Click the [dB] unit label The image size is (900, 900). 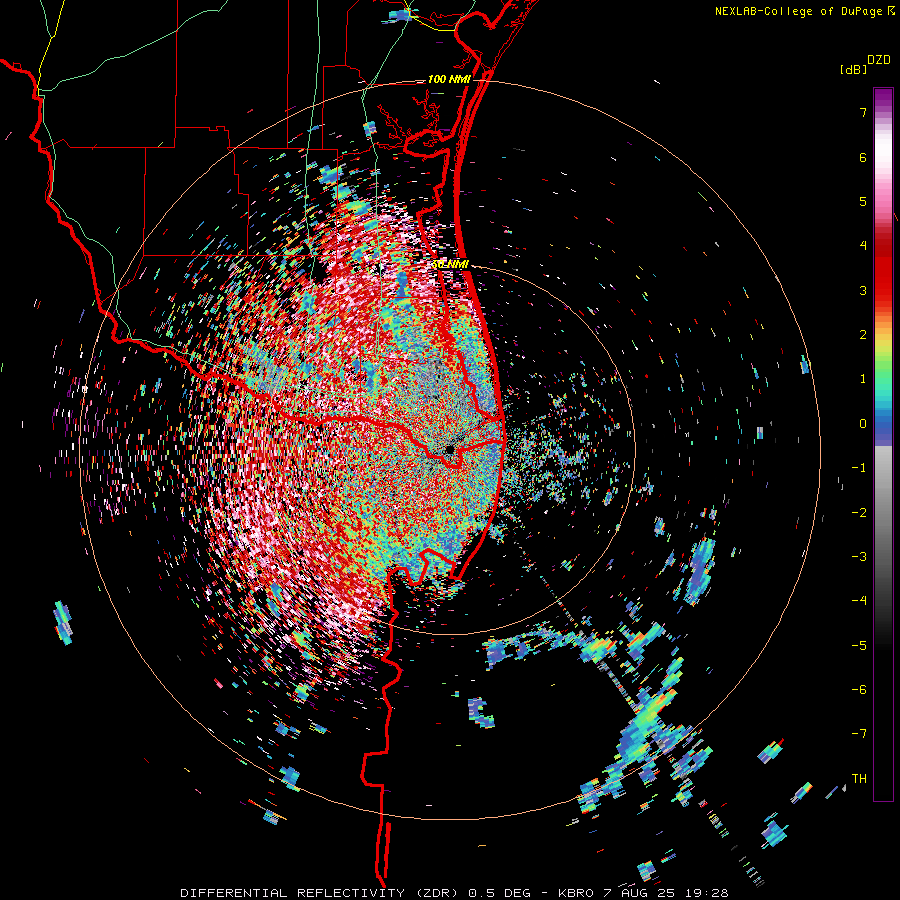pyautogui.click(x=854, y=69)
